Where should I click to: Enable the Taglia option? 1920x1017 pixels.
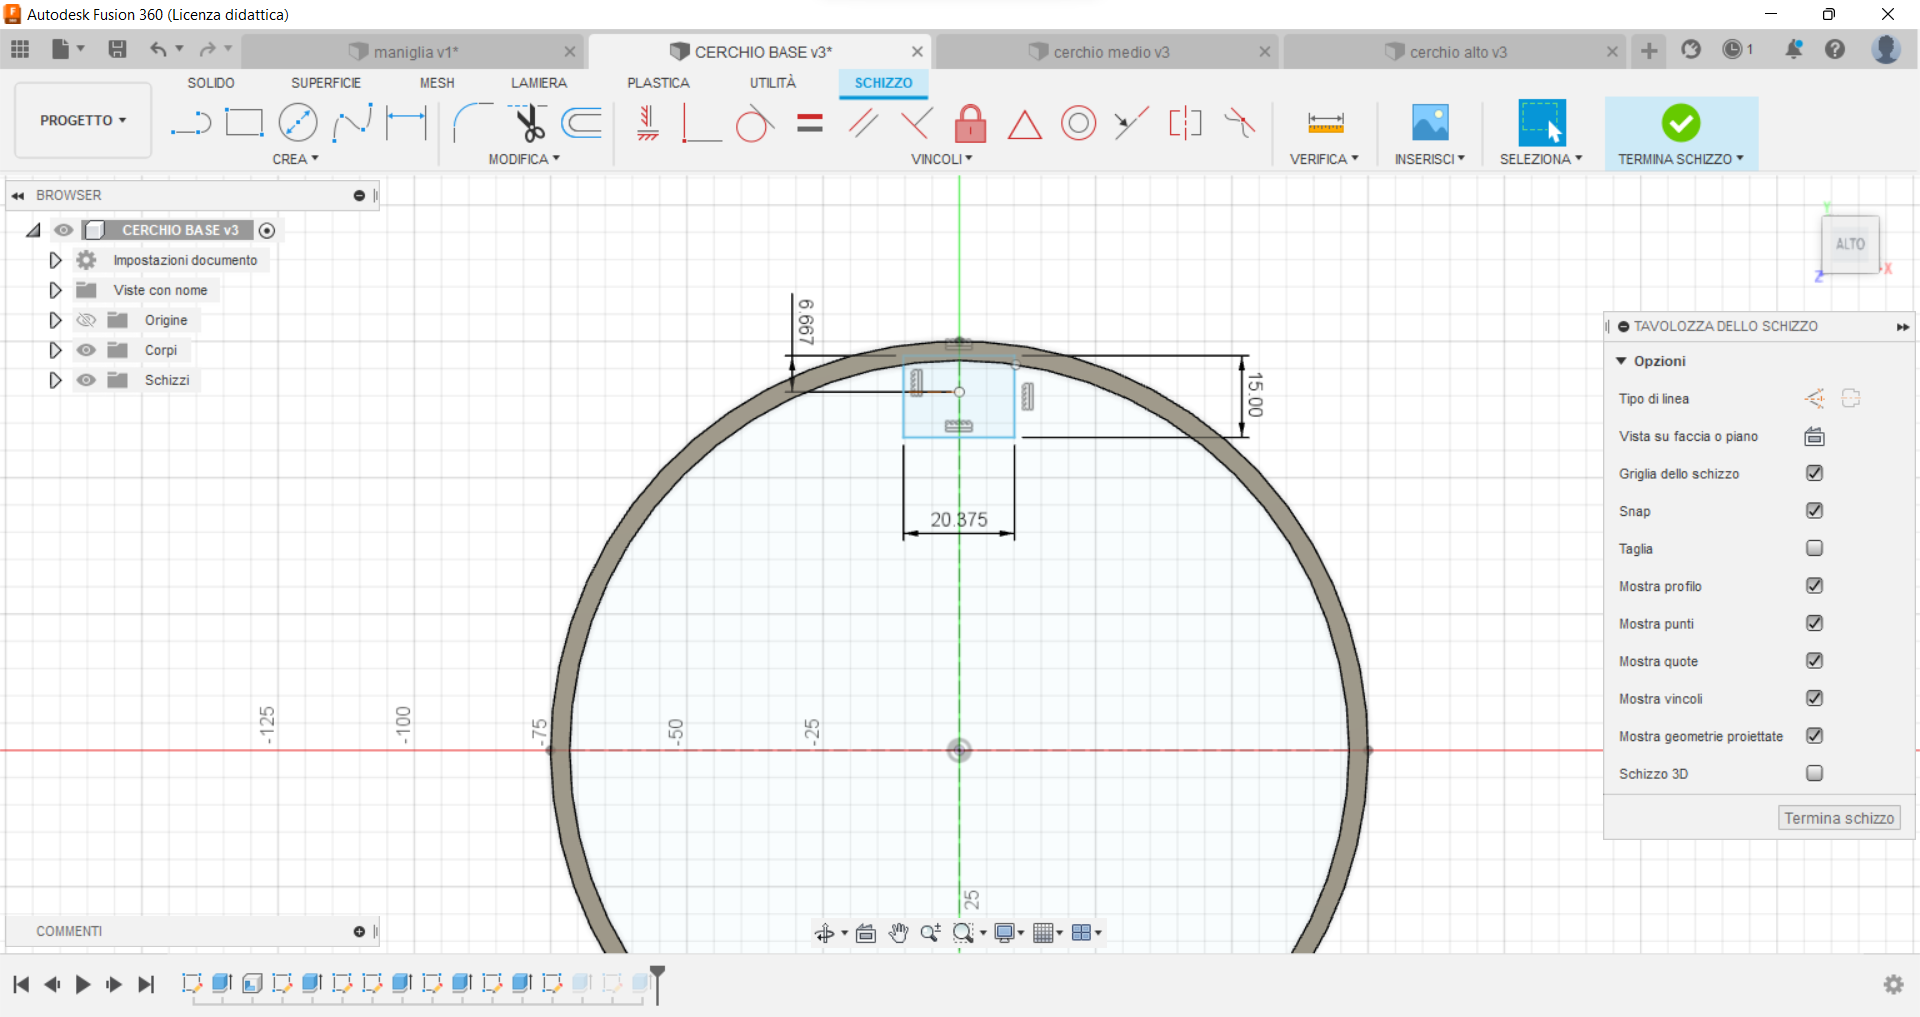1814,548
